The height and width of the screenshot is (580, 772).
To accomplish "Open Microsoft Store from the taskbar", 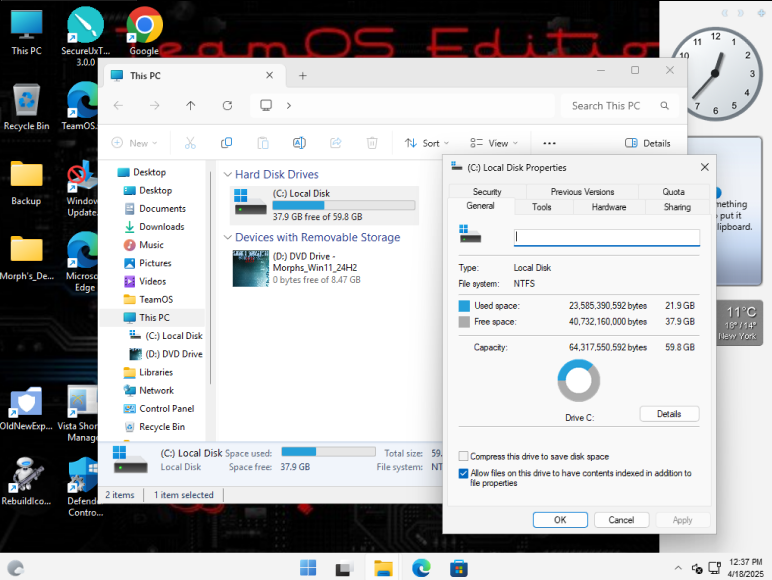I will point(458,568).
